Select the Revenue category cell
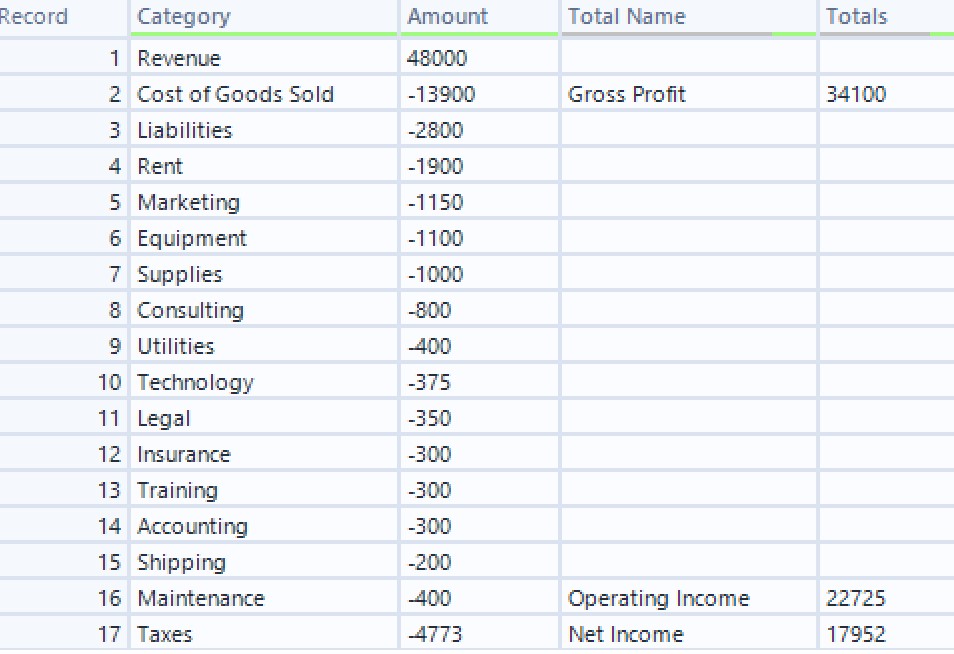Viewport: 954px width, 654px height. (179, 58)
